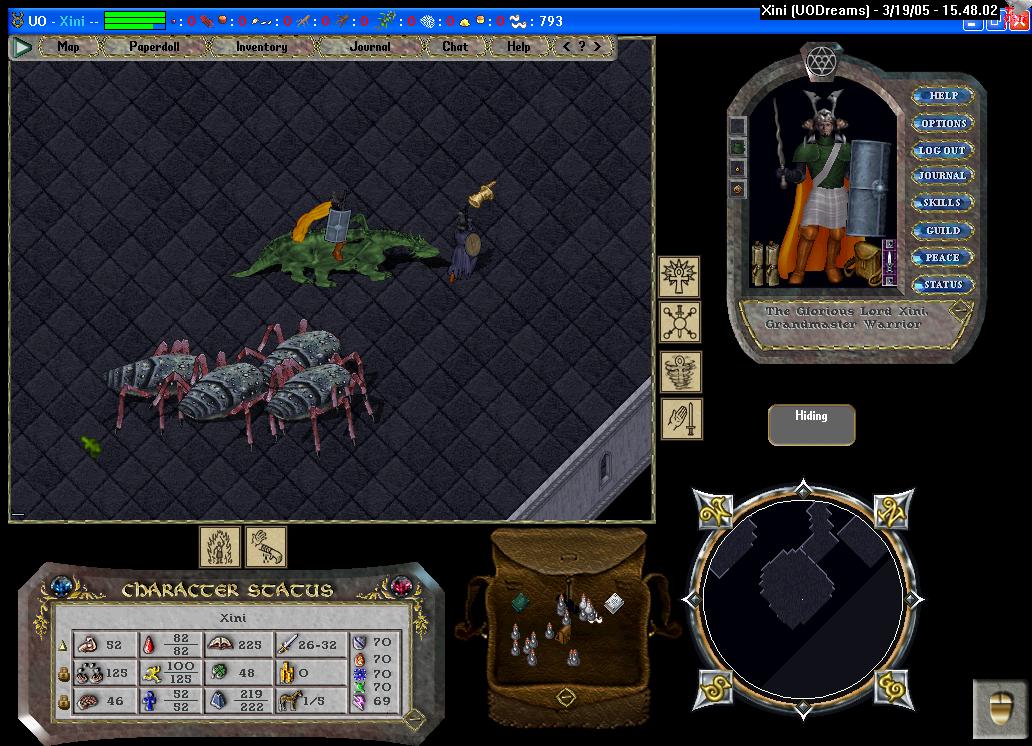Minimize the backpack container

(566, 697)
